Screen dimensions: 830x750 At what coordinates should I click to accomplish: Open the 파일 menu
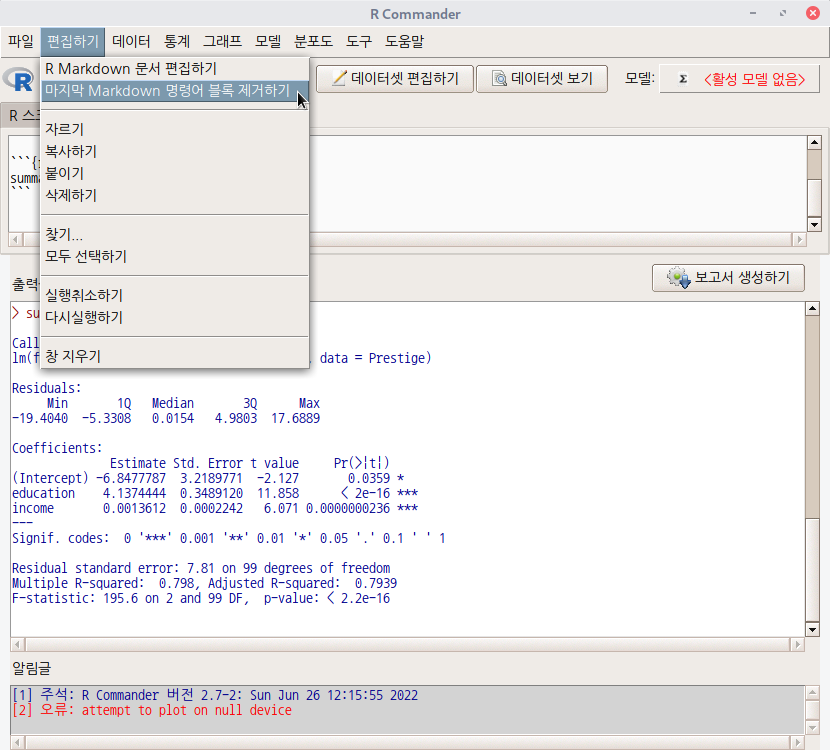[21, 41]
